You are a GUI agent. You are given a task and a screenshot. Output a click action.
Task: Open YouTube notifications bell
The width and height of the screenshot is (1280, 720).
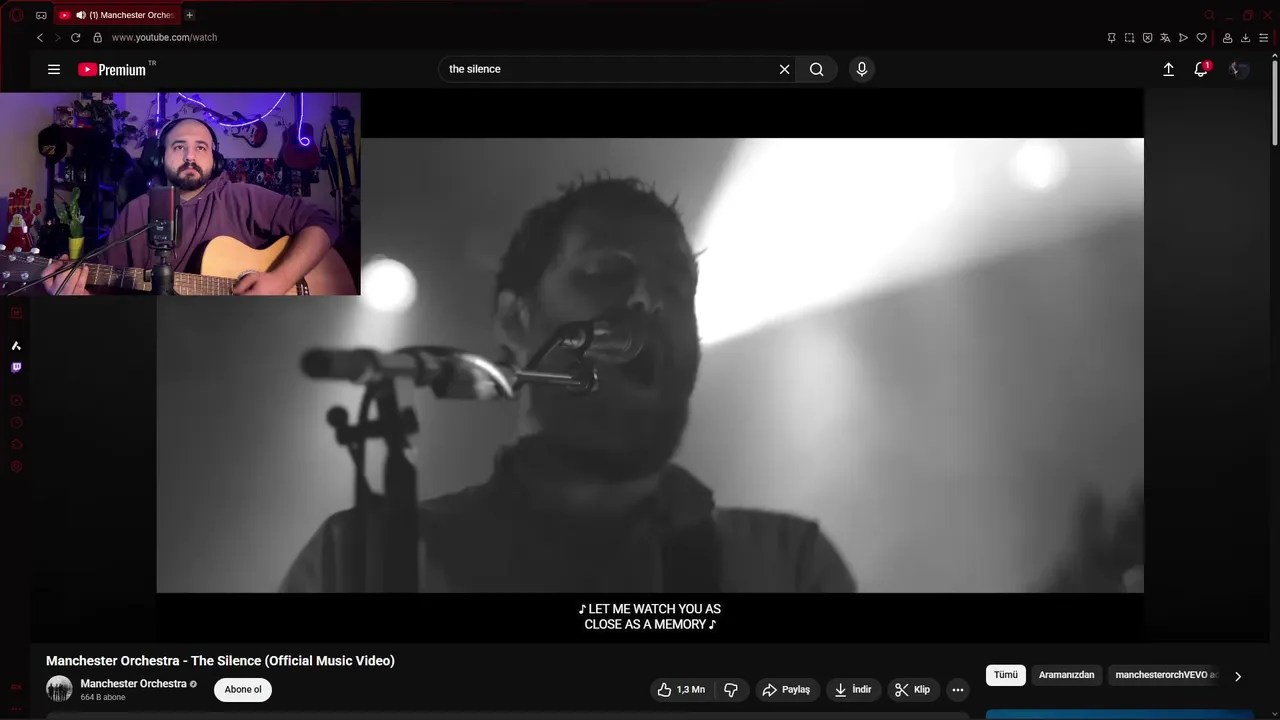[1201, 69]
